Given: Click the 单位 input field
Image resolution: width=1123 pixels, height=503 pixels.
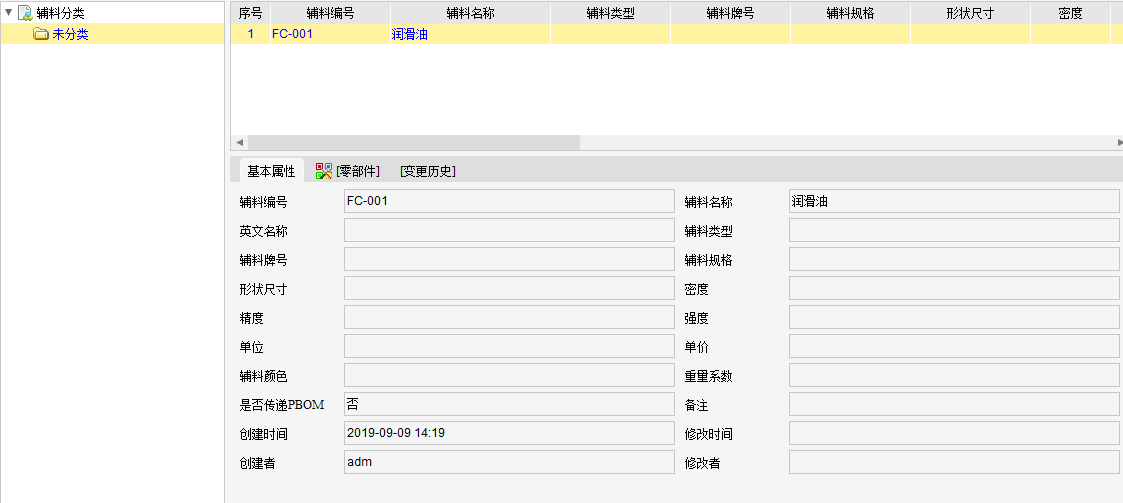Looking at the screenshot, I should pos(509,347).
